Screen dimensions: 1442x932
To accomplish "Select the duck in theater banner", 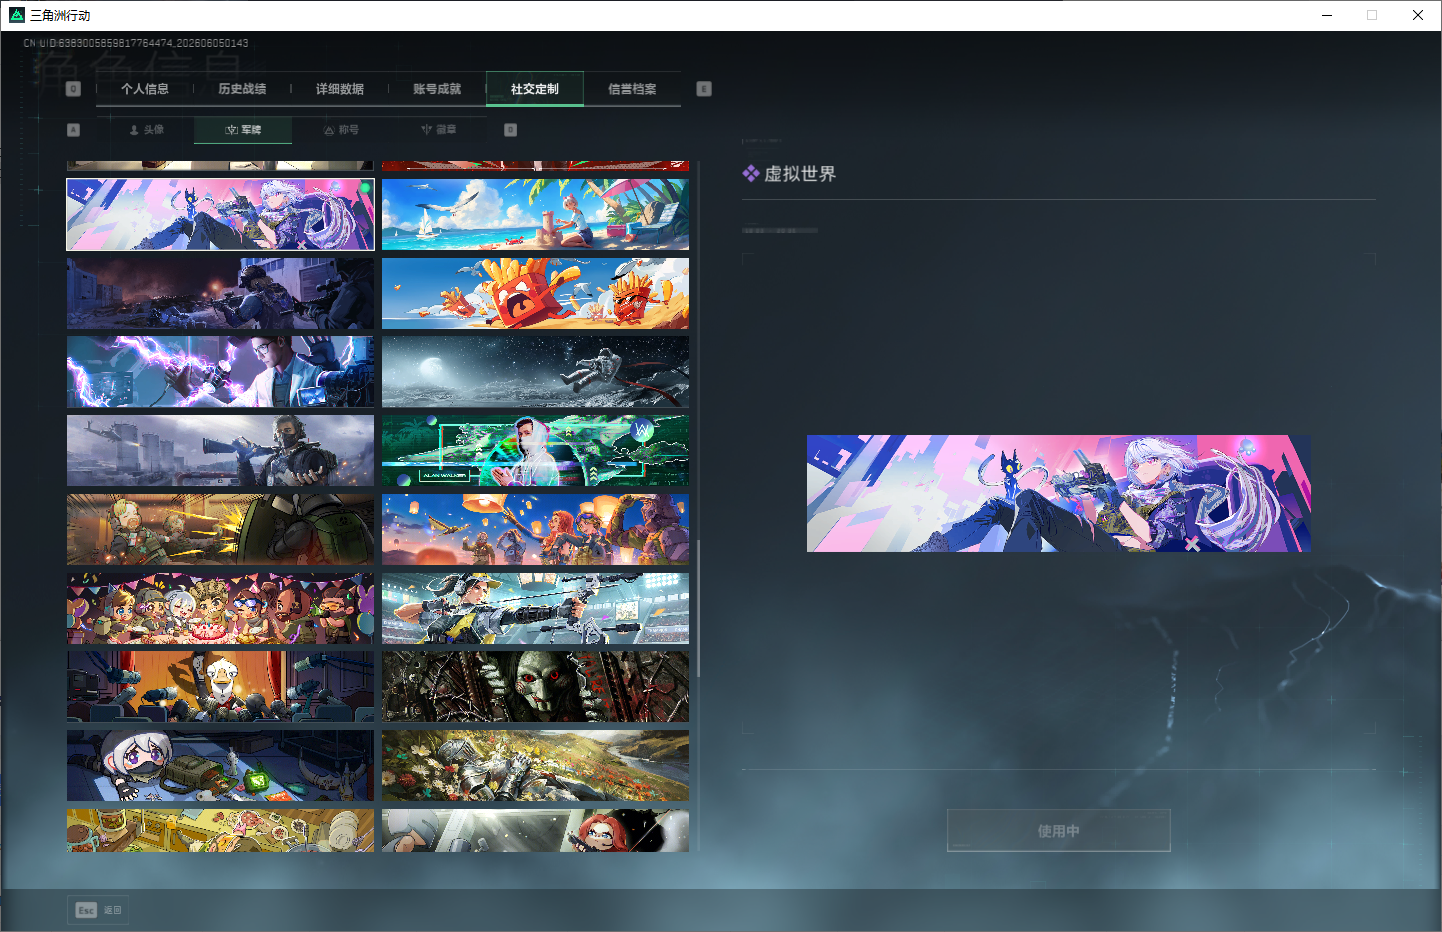I will tap(220, 687).
